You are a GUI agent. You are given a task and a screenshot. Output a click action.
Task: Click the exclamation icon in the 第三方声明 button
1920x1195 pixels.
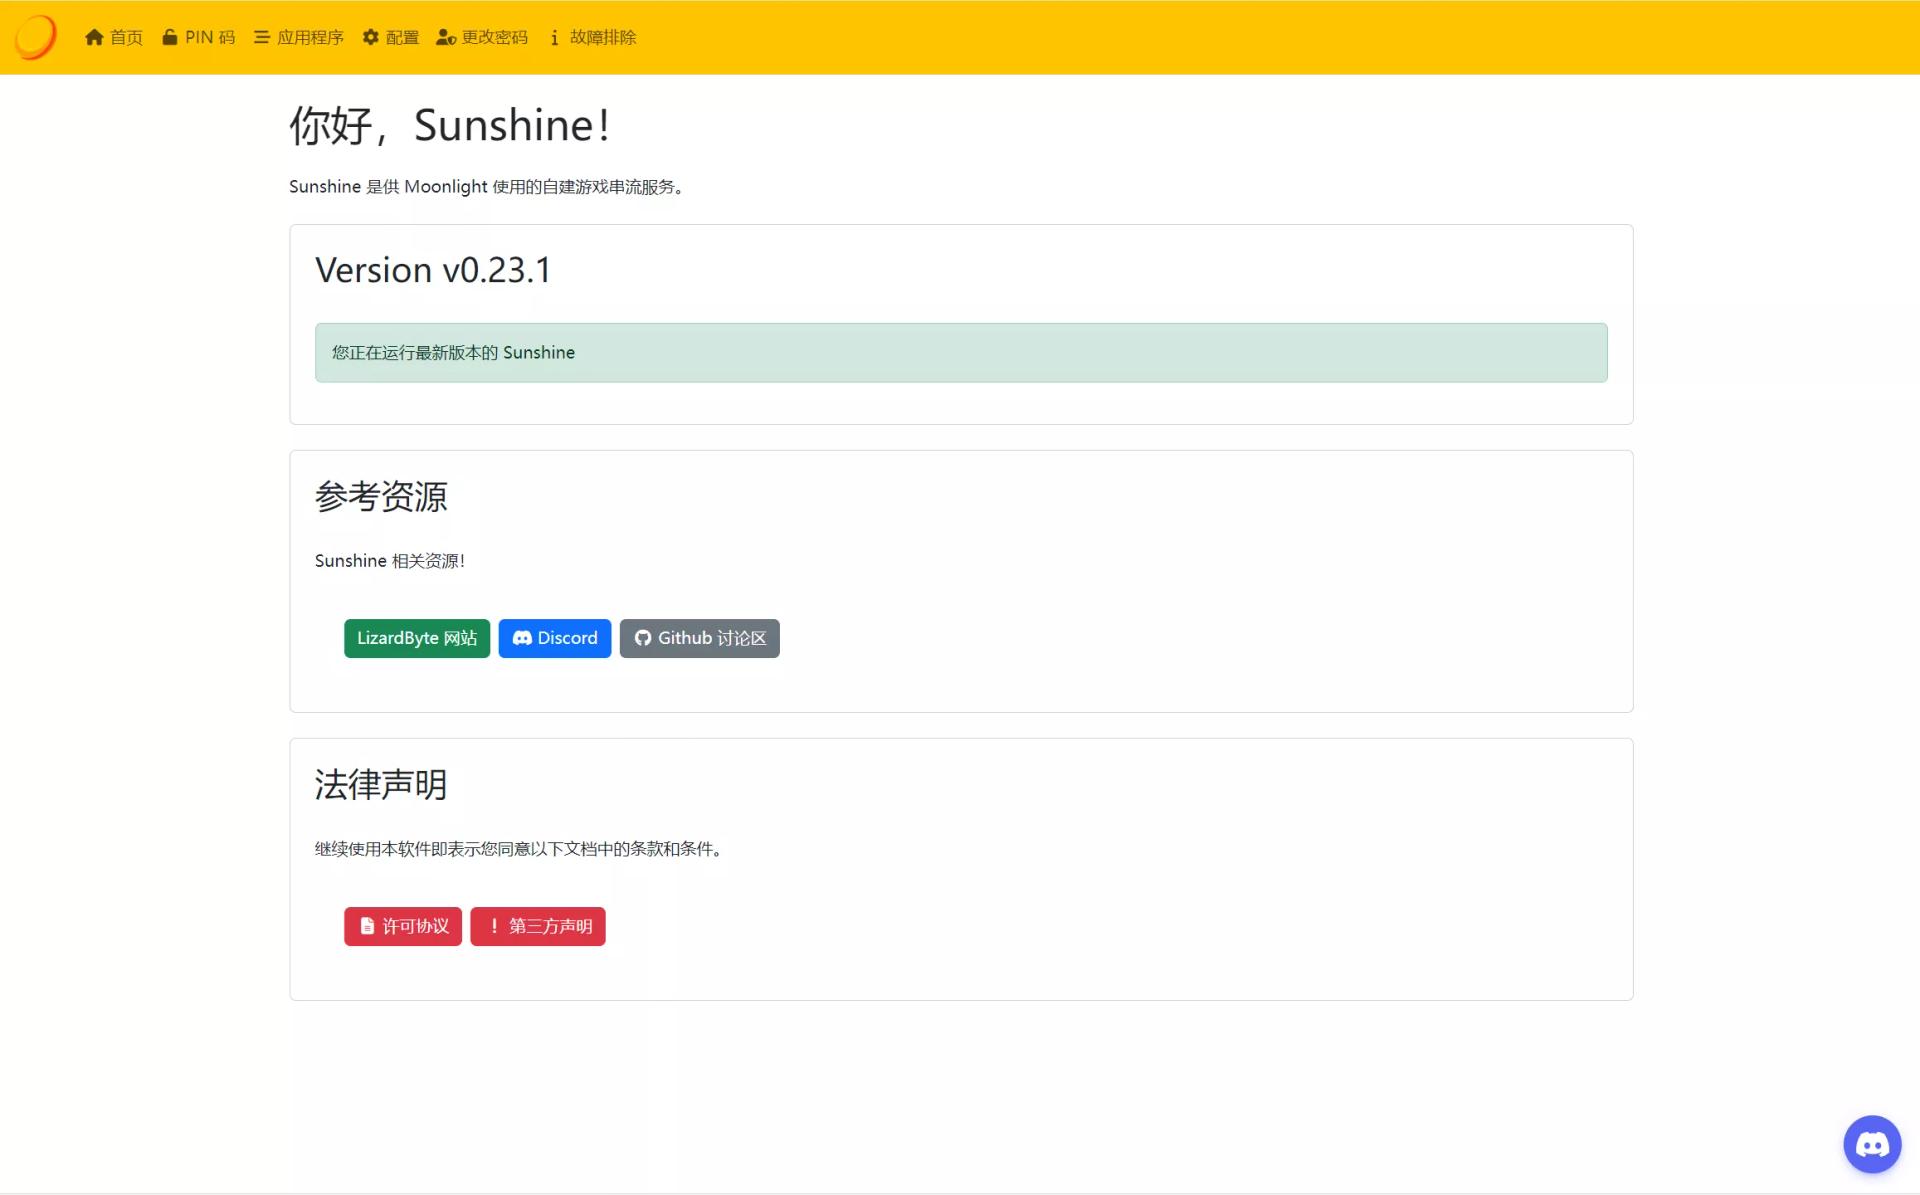click(x=494, y=926)
